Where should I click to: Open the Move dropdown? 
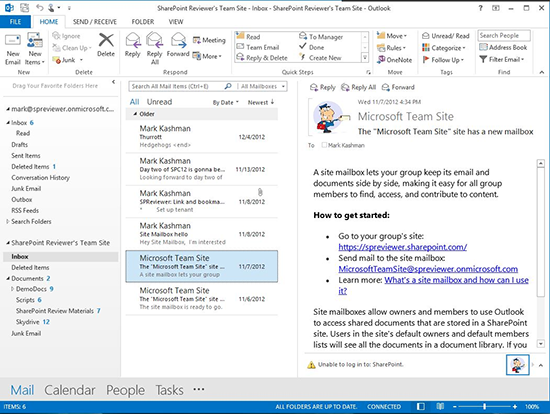pos(392,36)
